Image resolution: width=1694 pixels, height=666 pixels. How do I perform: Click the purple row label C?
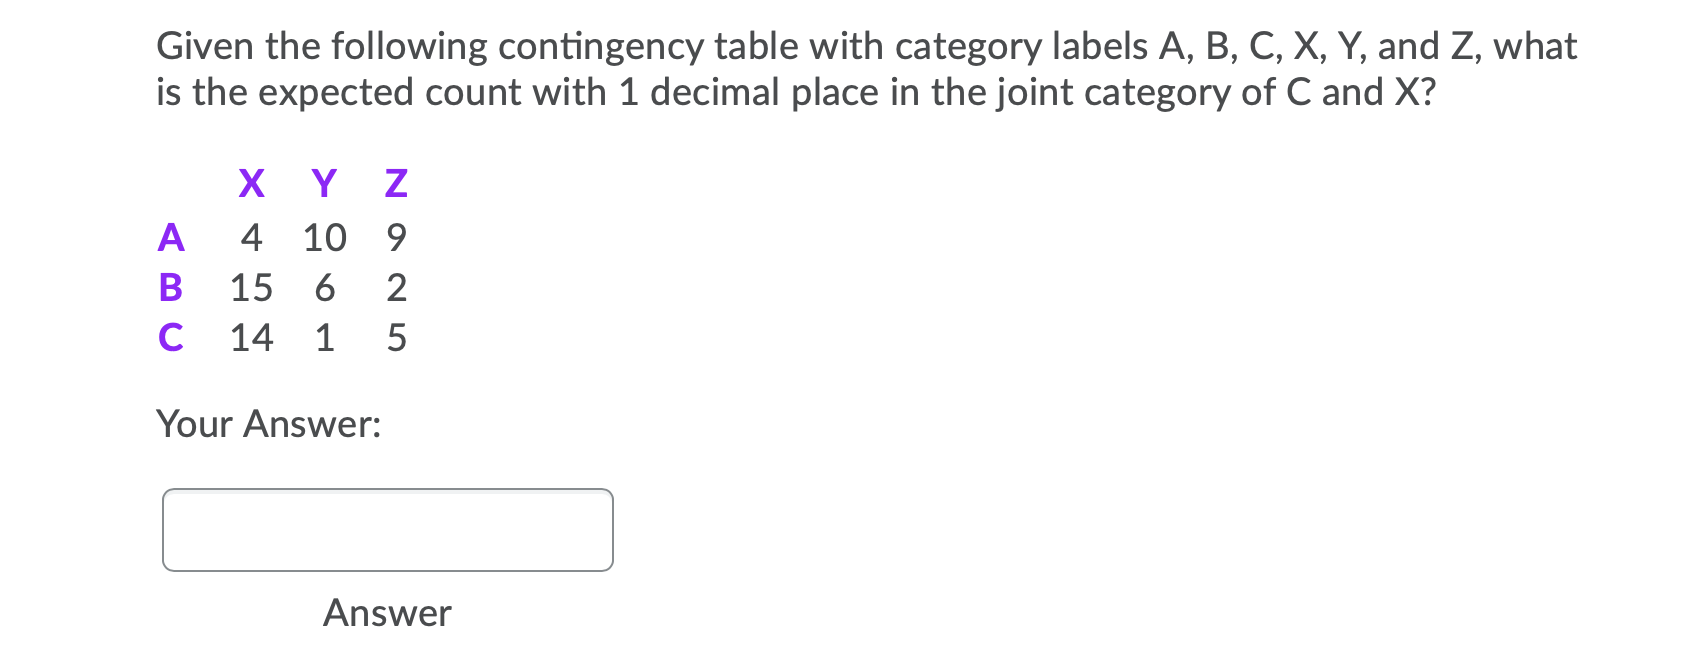pos(171,337)
